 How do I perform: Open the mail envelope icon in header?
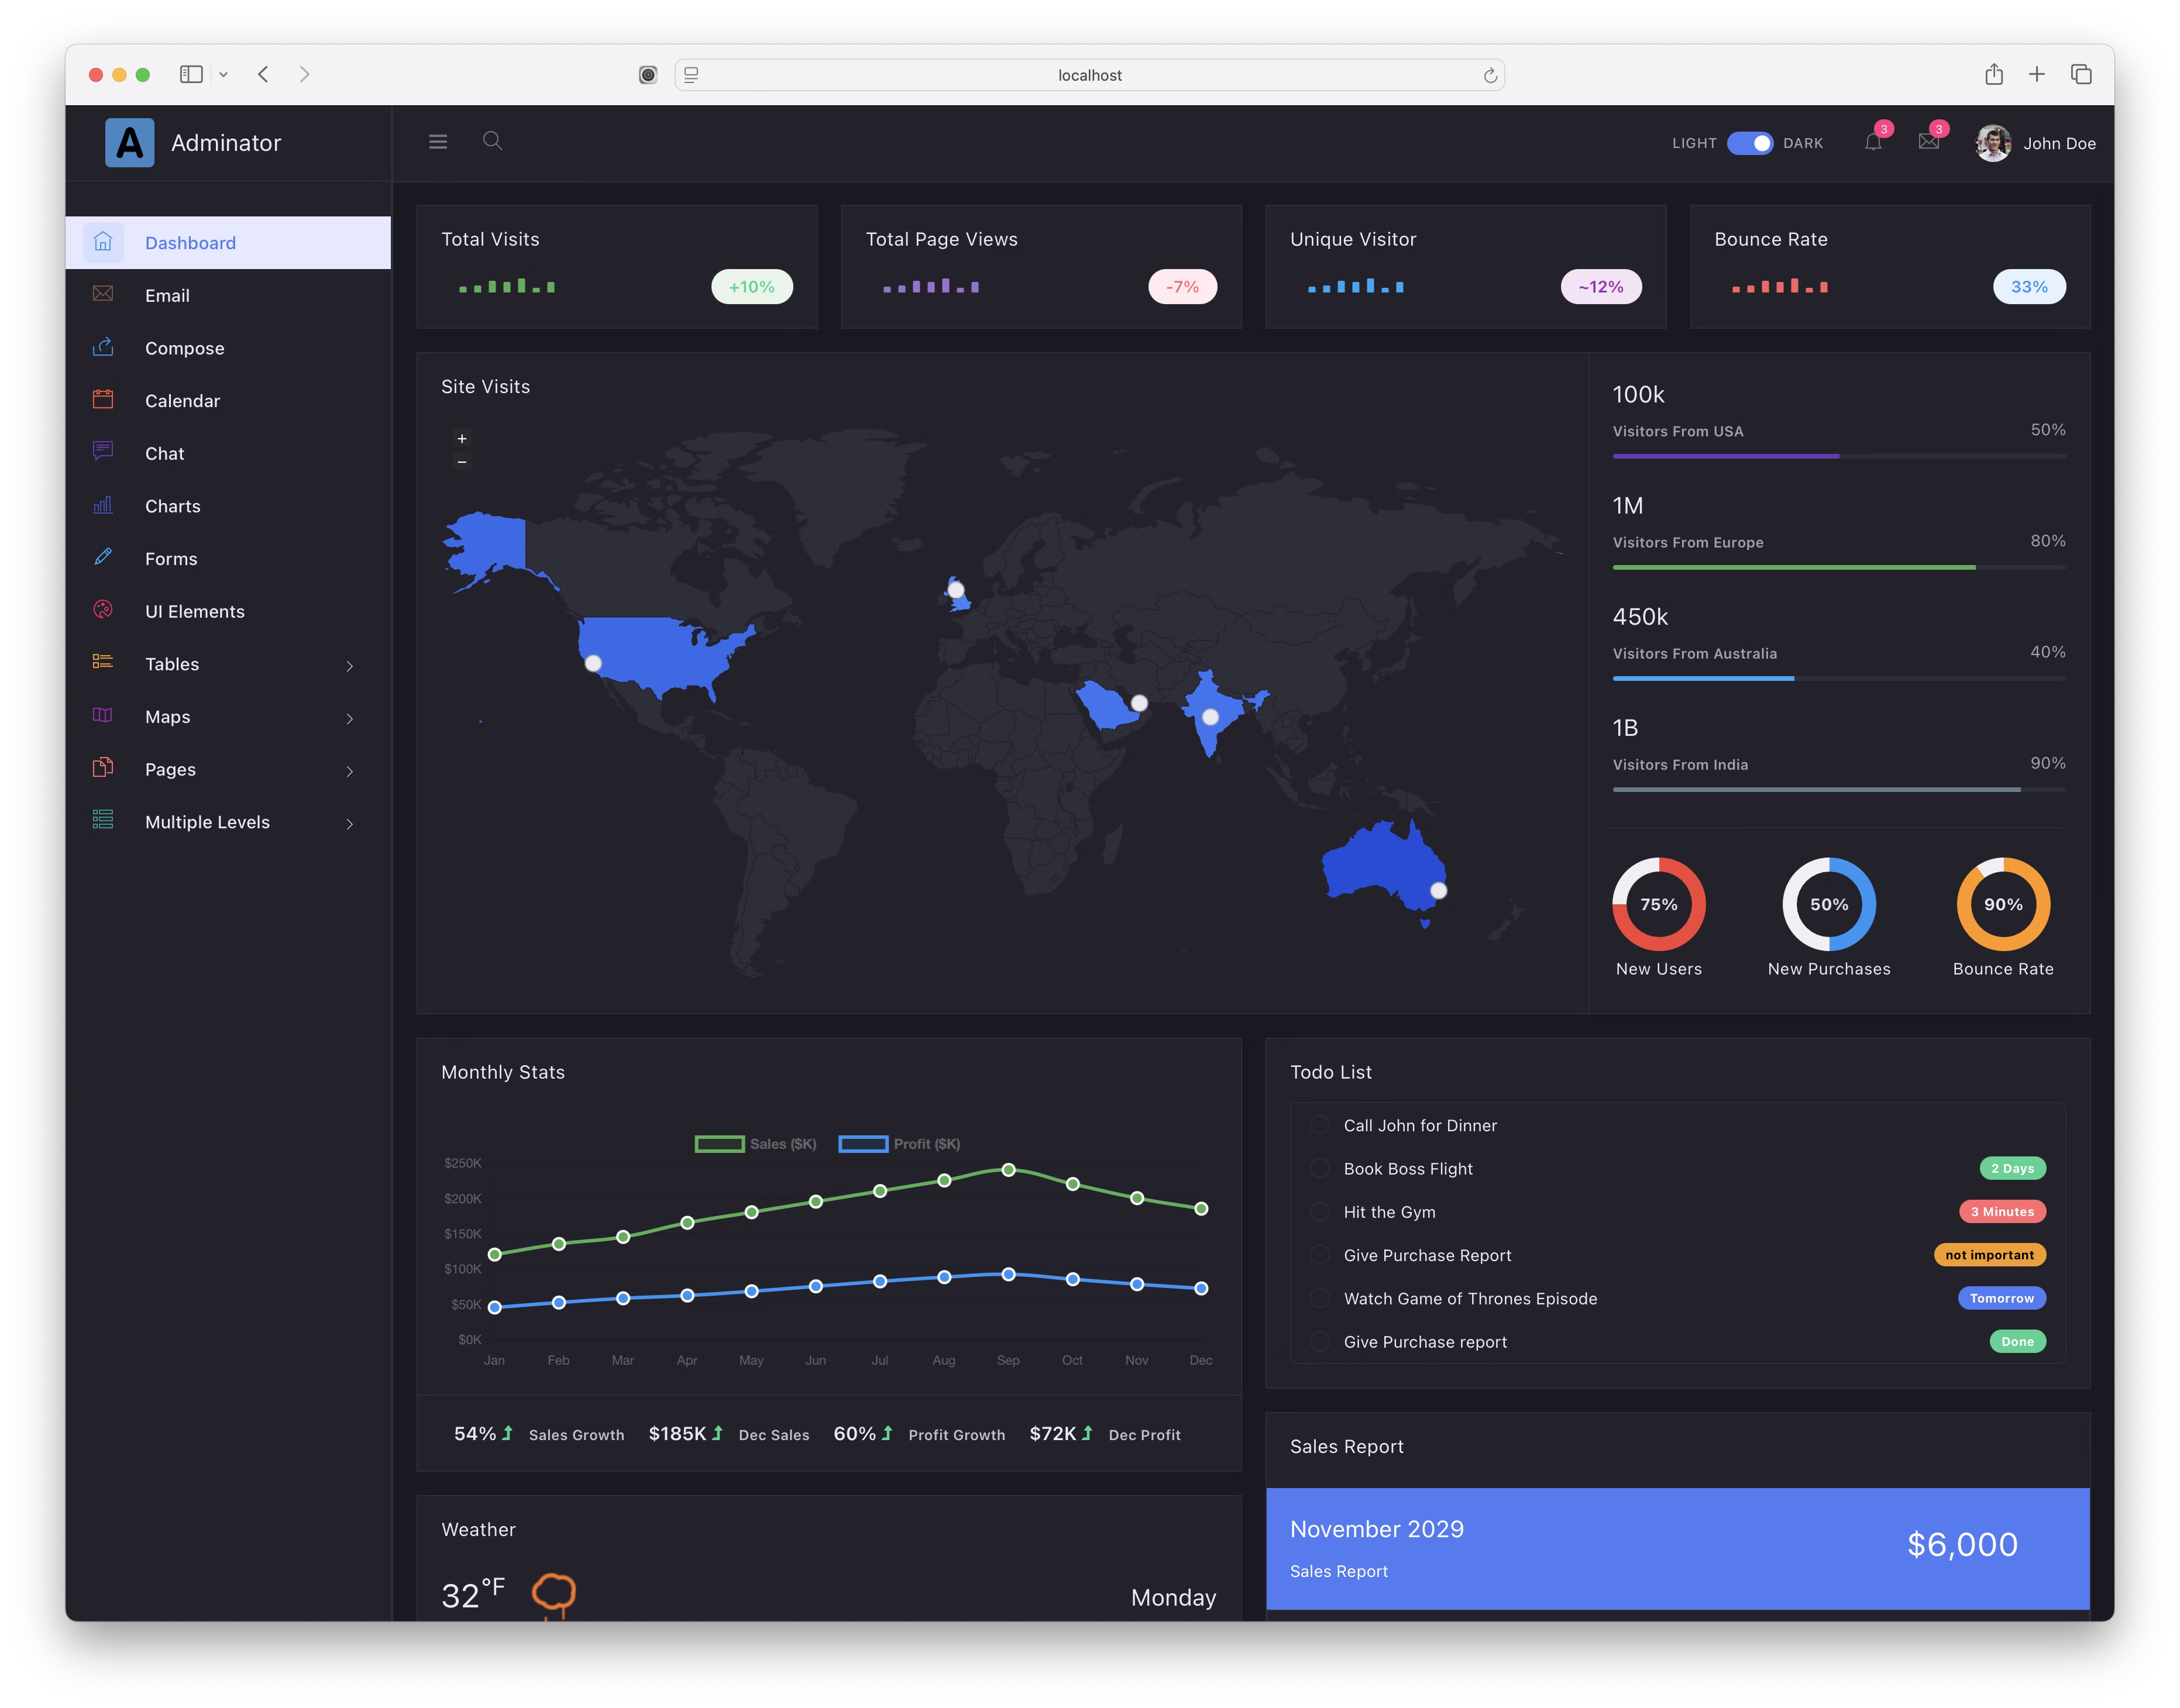(1929, 142)
